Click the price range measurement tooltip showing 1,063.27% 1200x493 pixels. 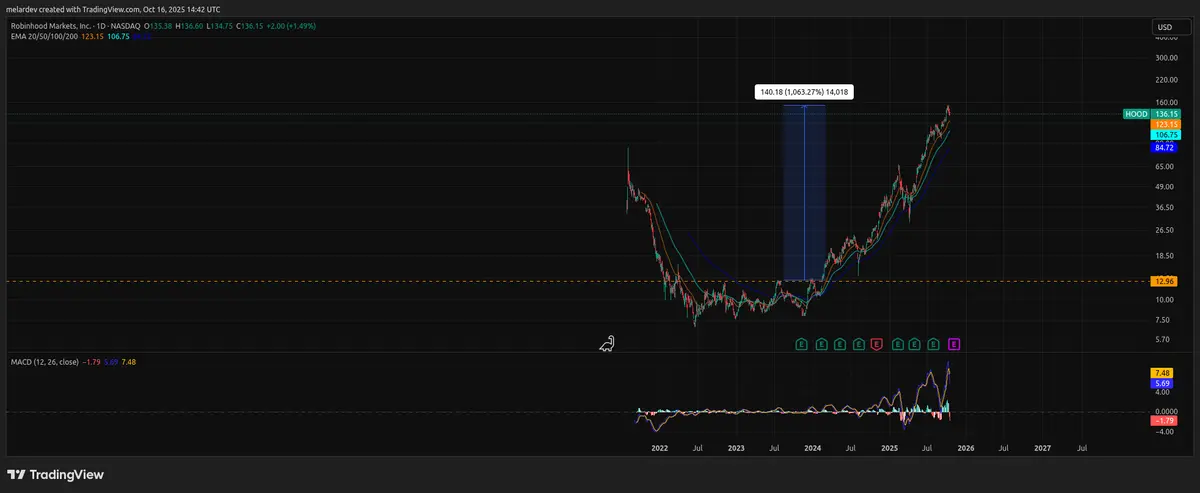click(805, 92)
